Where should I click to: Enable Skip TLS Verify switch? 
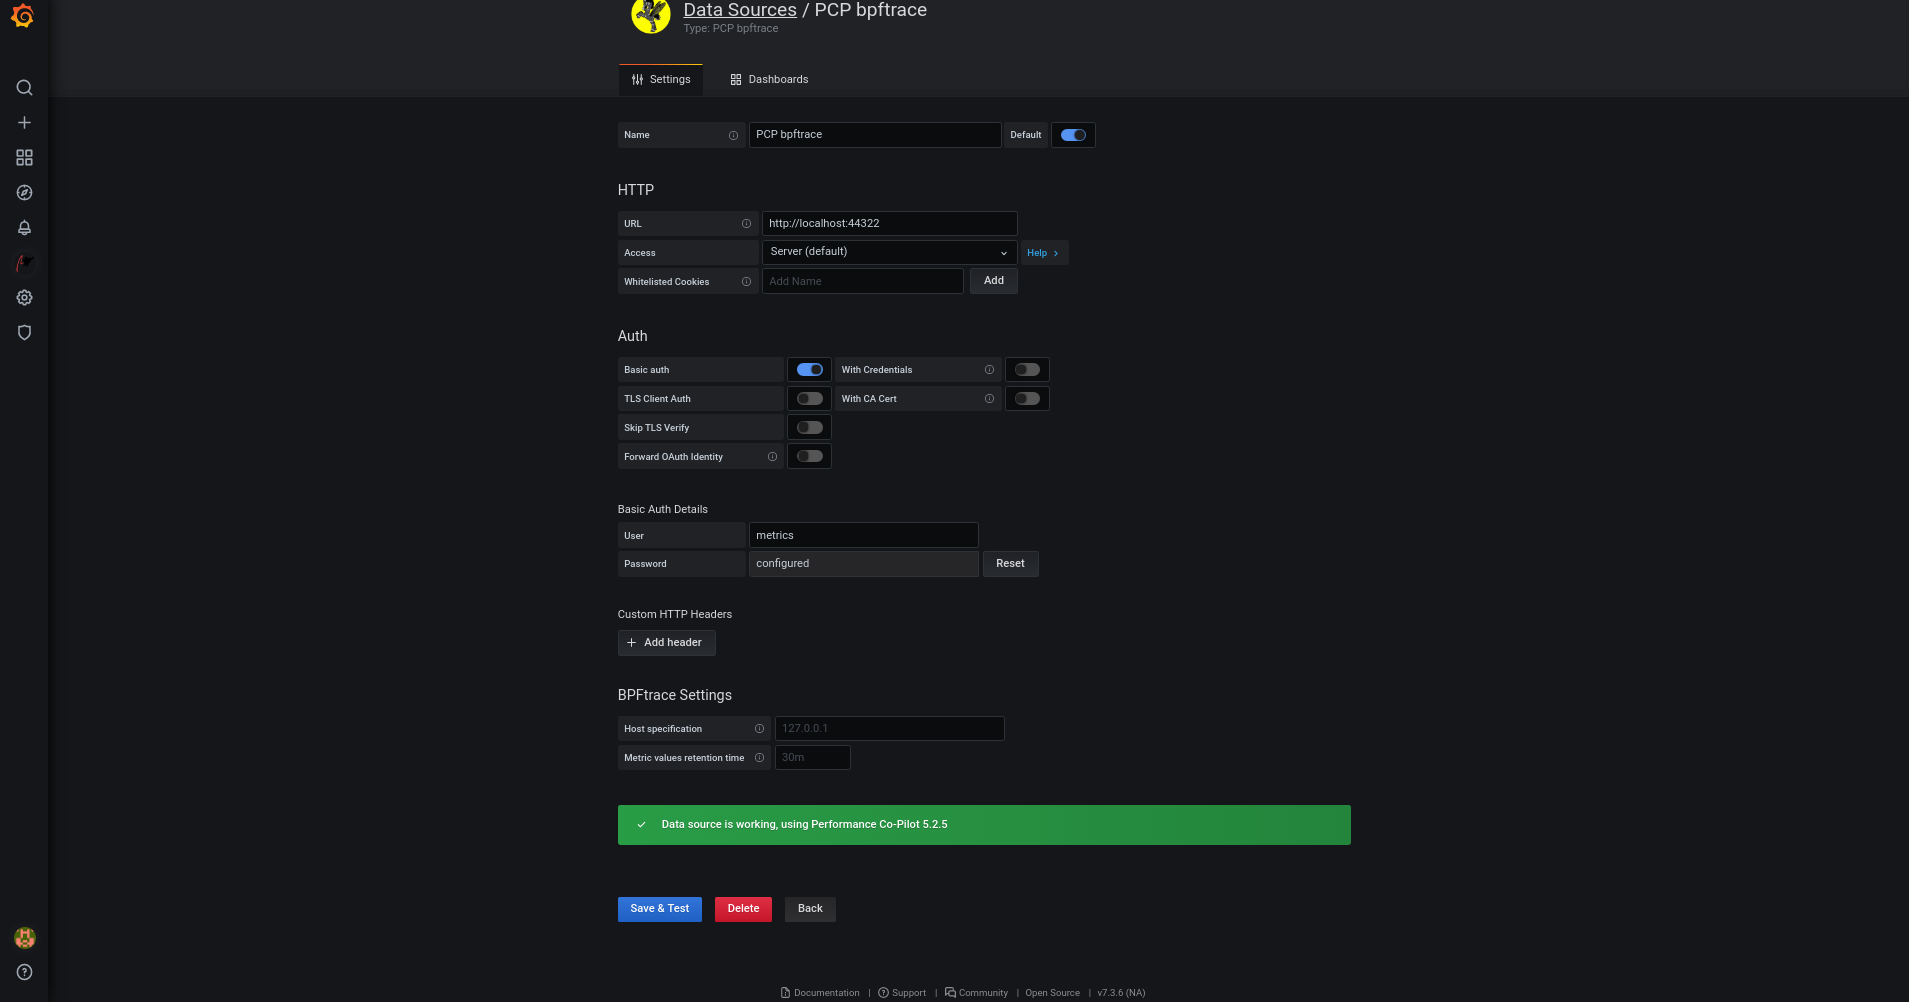810,428
